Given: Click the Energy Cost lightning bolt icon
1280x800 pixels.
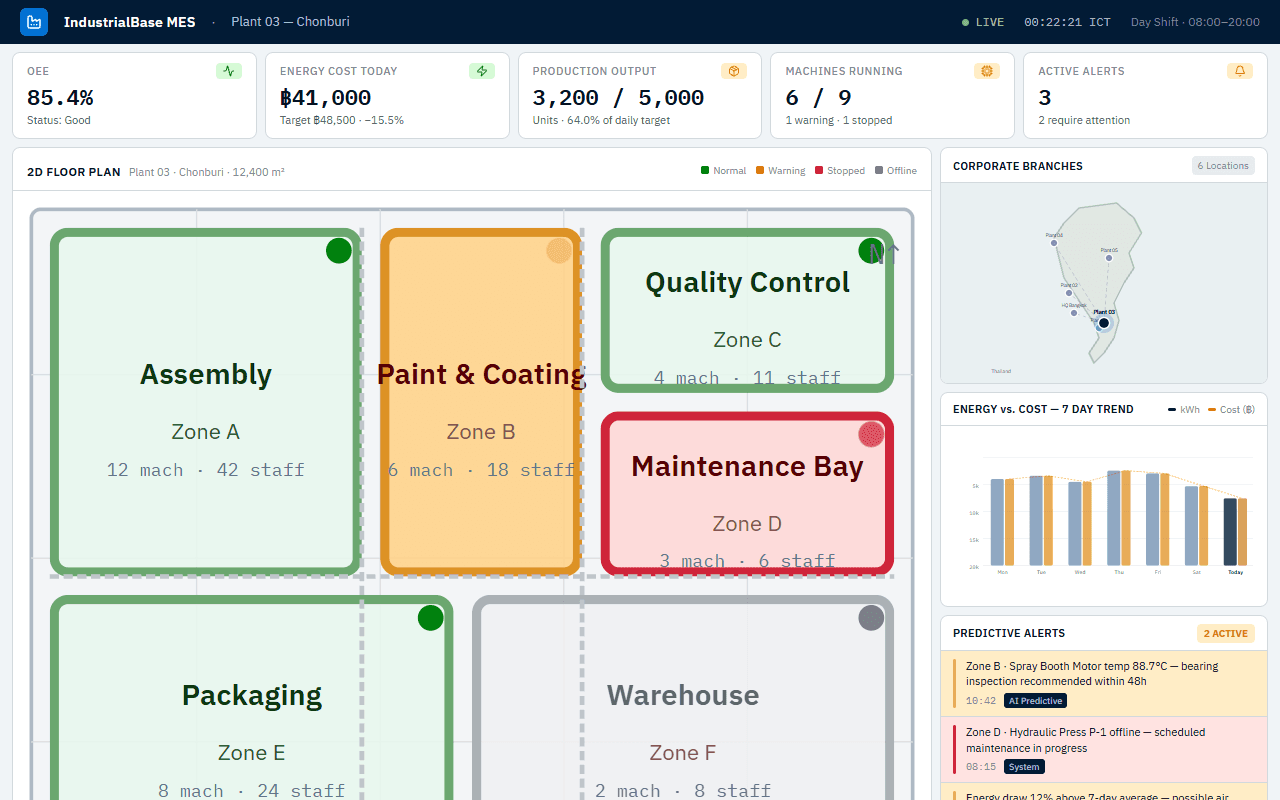Looking at the screenshot, I should [x=482, y=71].
